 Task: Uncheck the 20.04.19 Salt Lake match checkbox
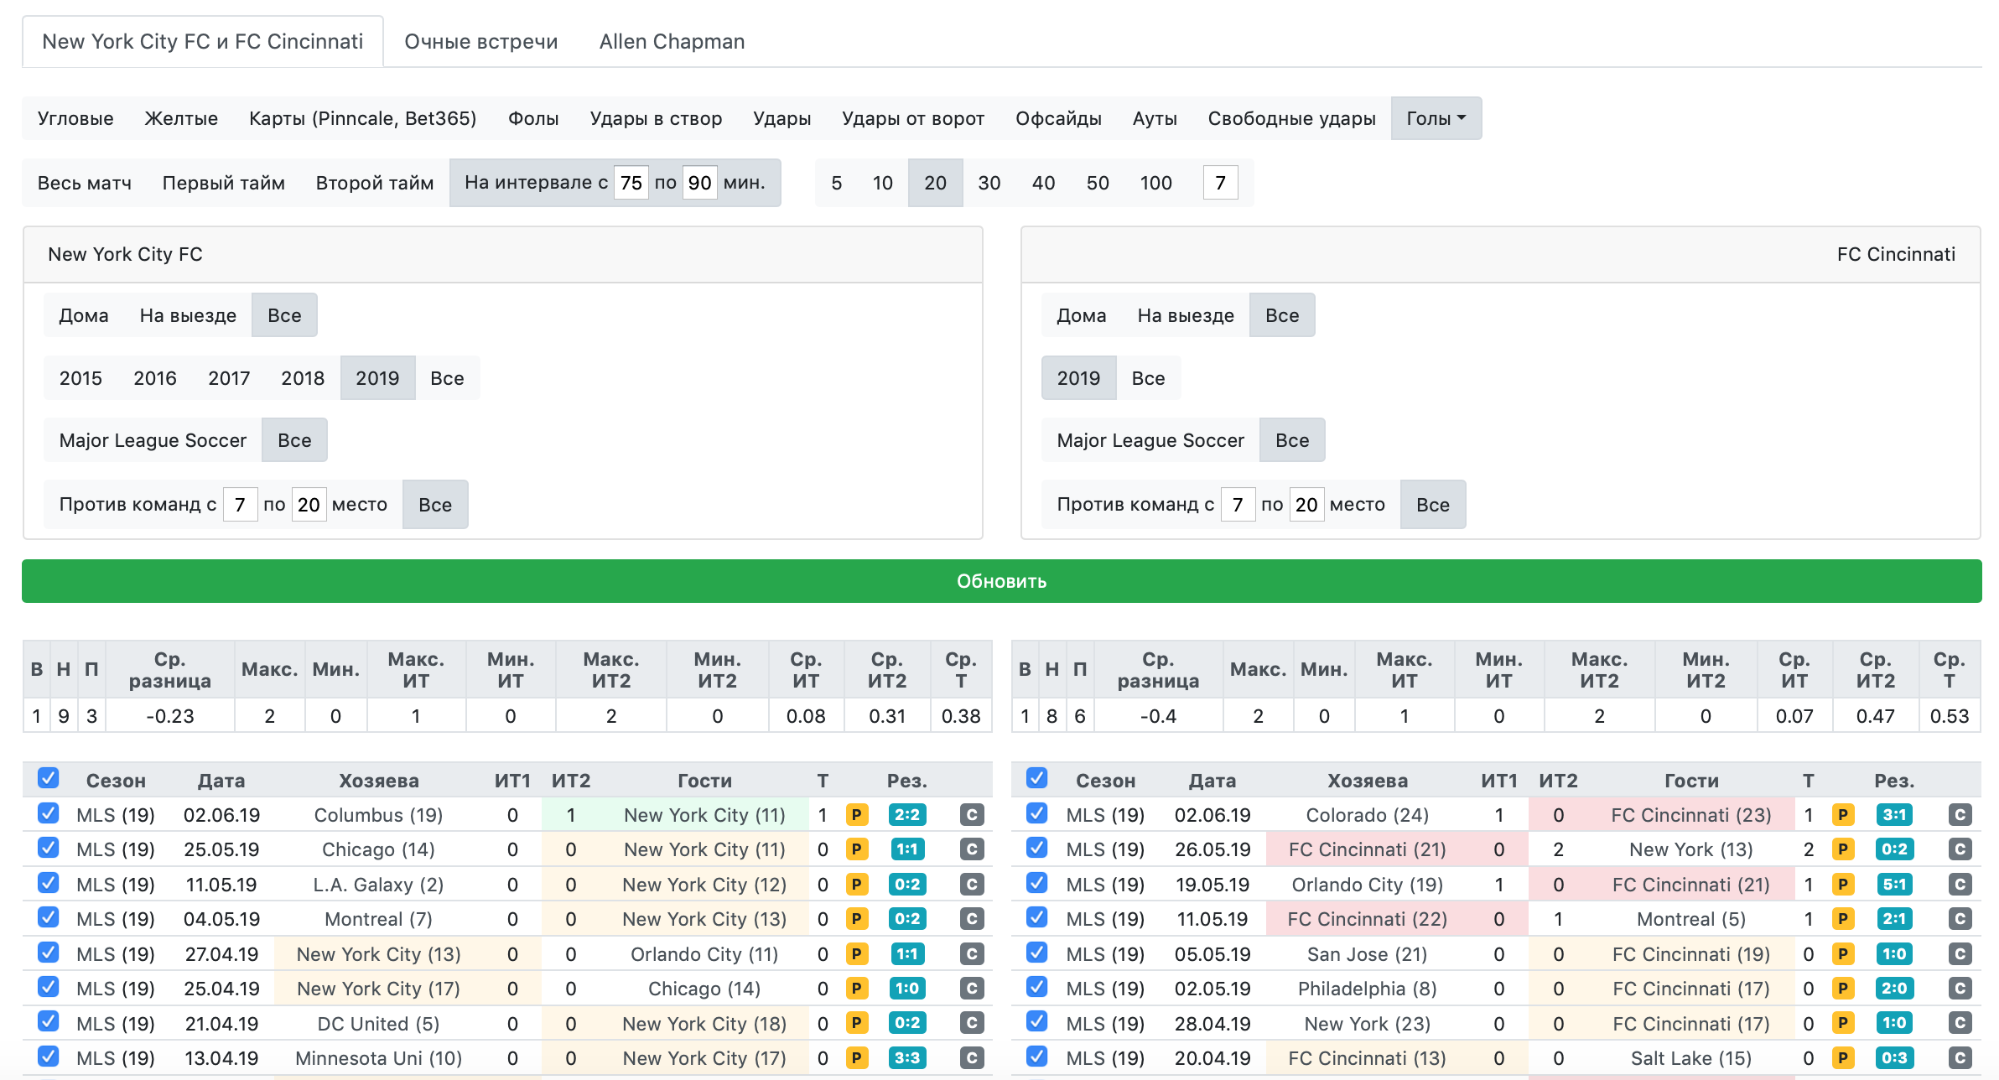(1037, 1056)
